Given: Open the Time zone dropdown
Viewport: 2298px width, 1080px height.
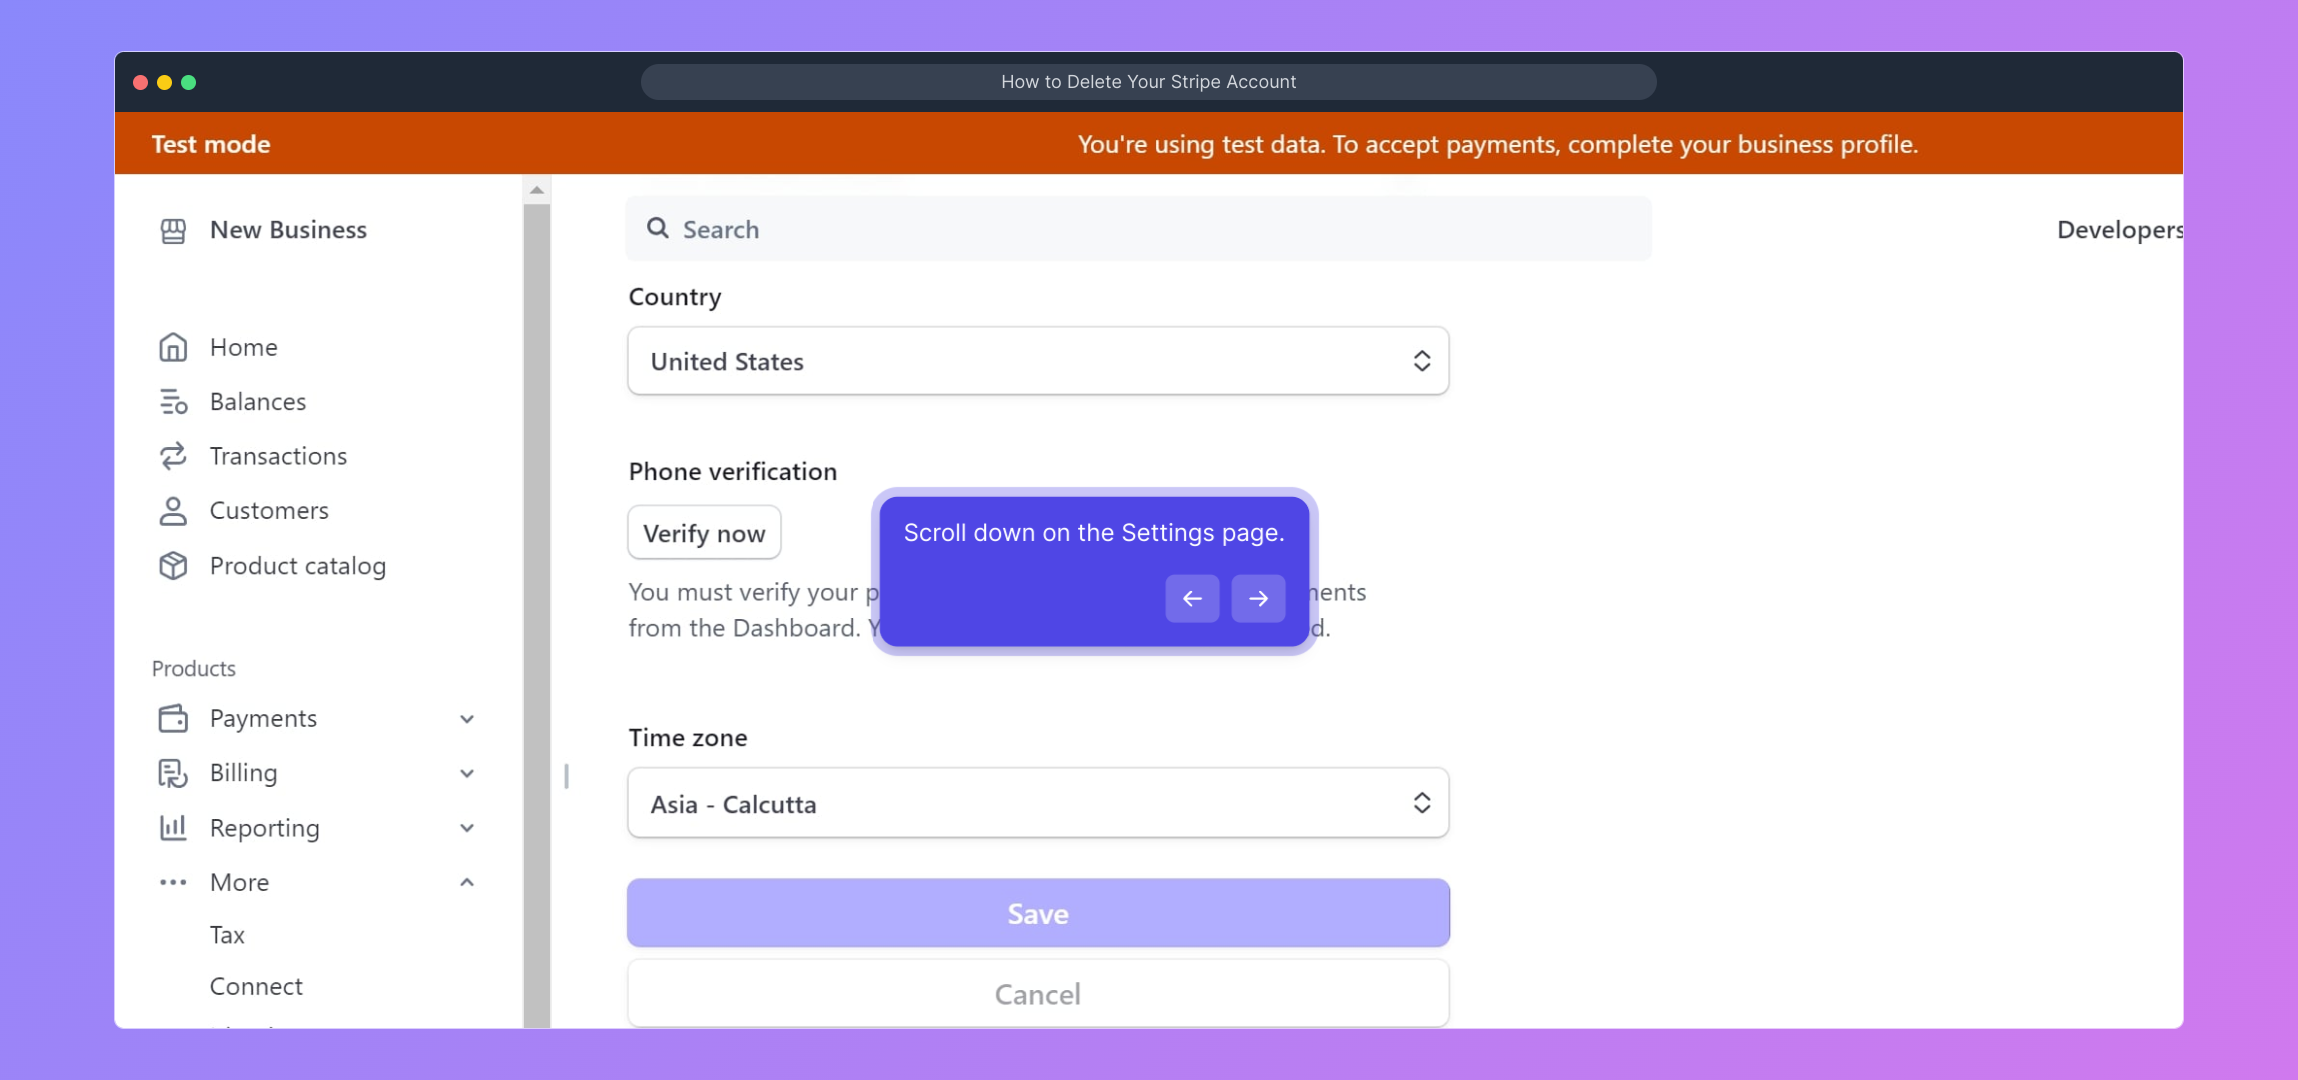Looking at the screenshot, I should click(1038, 803).
